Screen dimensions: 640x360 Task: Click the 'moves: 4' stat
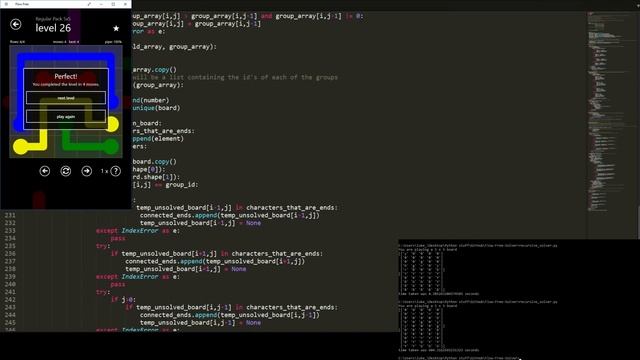point(60,42)
